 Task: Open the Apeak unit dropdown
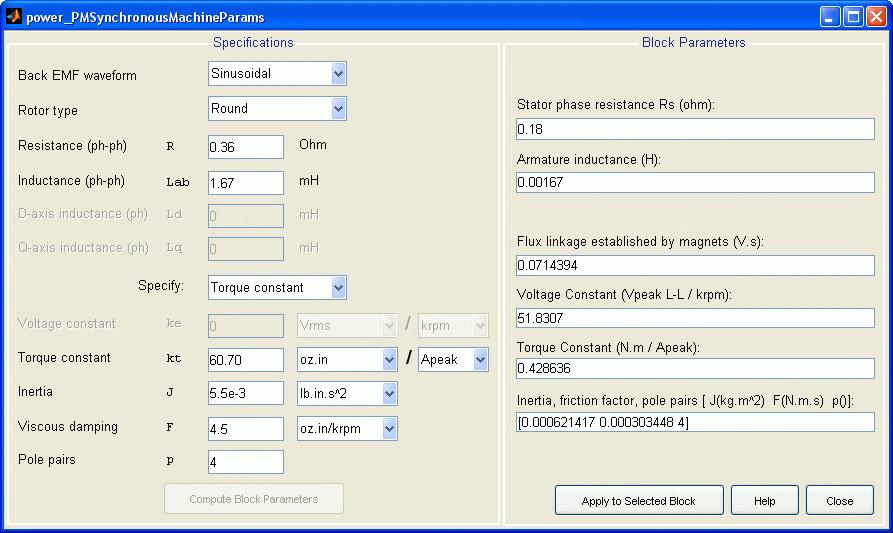coord(453,360)
